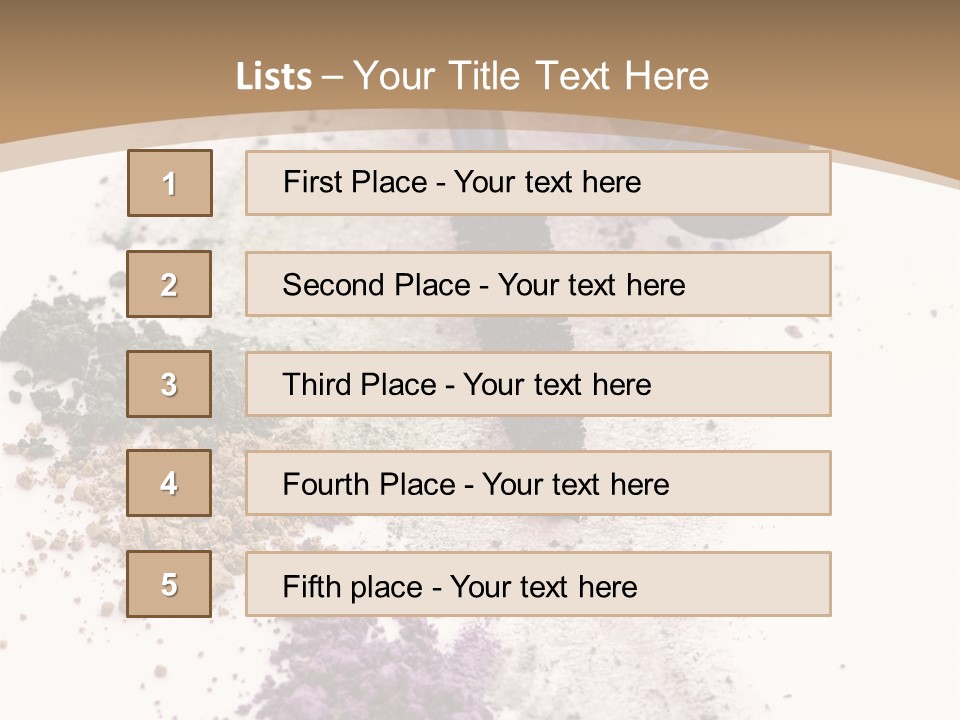Screen dimensions: 960x720
Task: Click 'Your text here' in Fifth row
Action: click(x=543, y=586)
